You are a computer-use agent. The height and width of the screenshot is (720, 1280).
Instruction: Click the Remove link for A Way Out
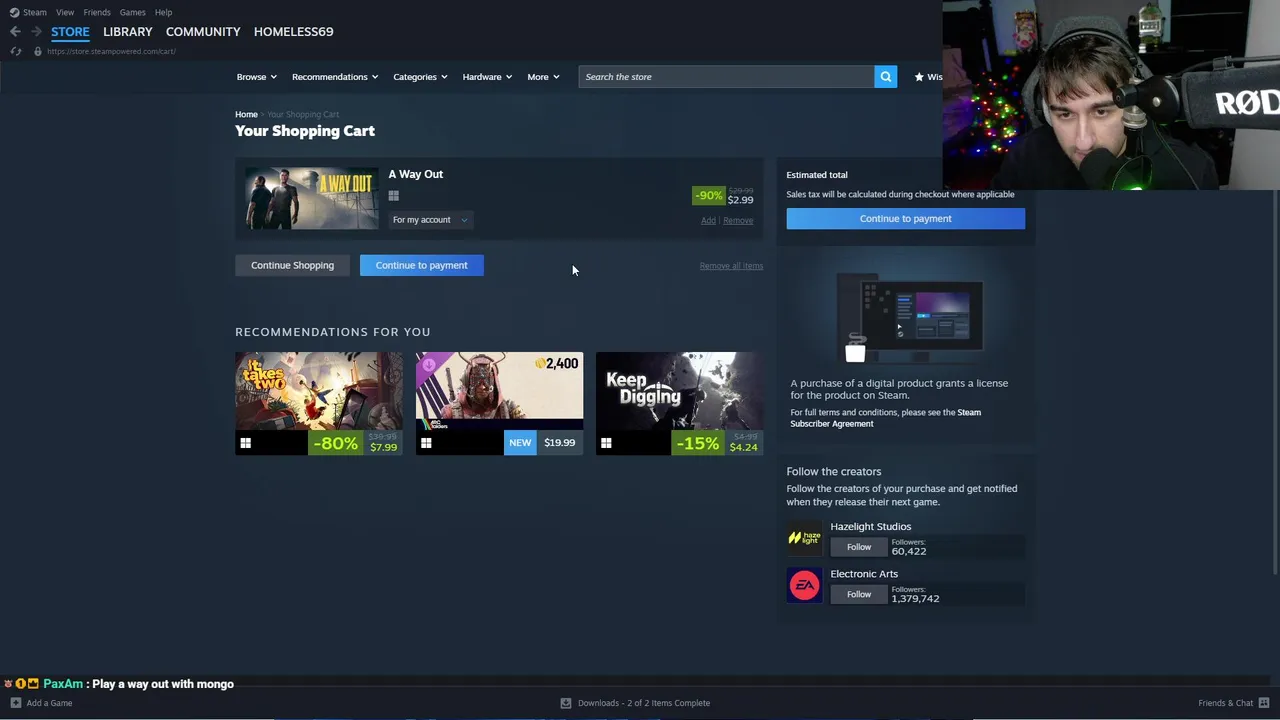click(738, 221)
